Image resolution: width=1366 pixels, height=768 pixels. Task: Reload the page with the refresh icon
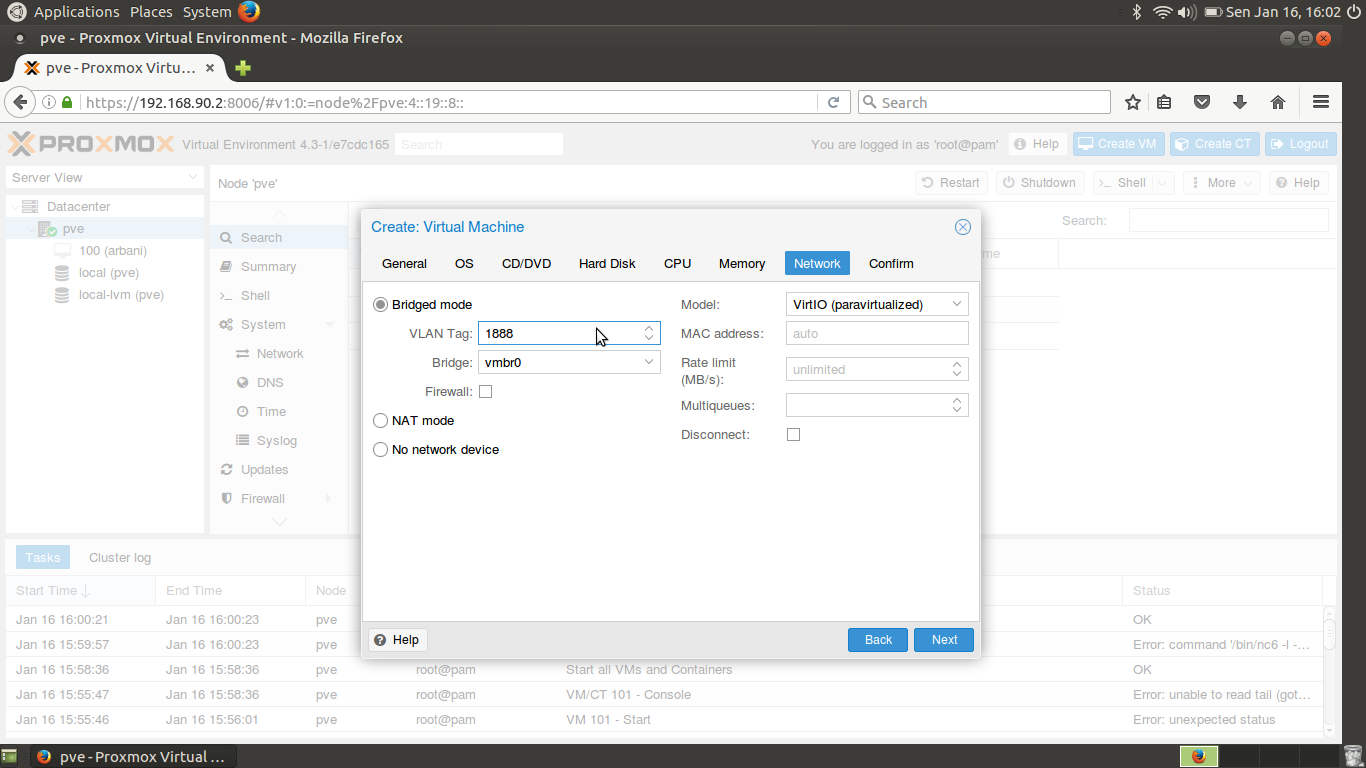tap(833, 102)
